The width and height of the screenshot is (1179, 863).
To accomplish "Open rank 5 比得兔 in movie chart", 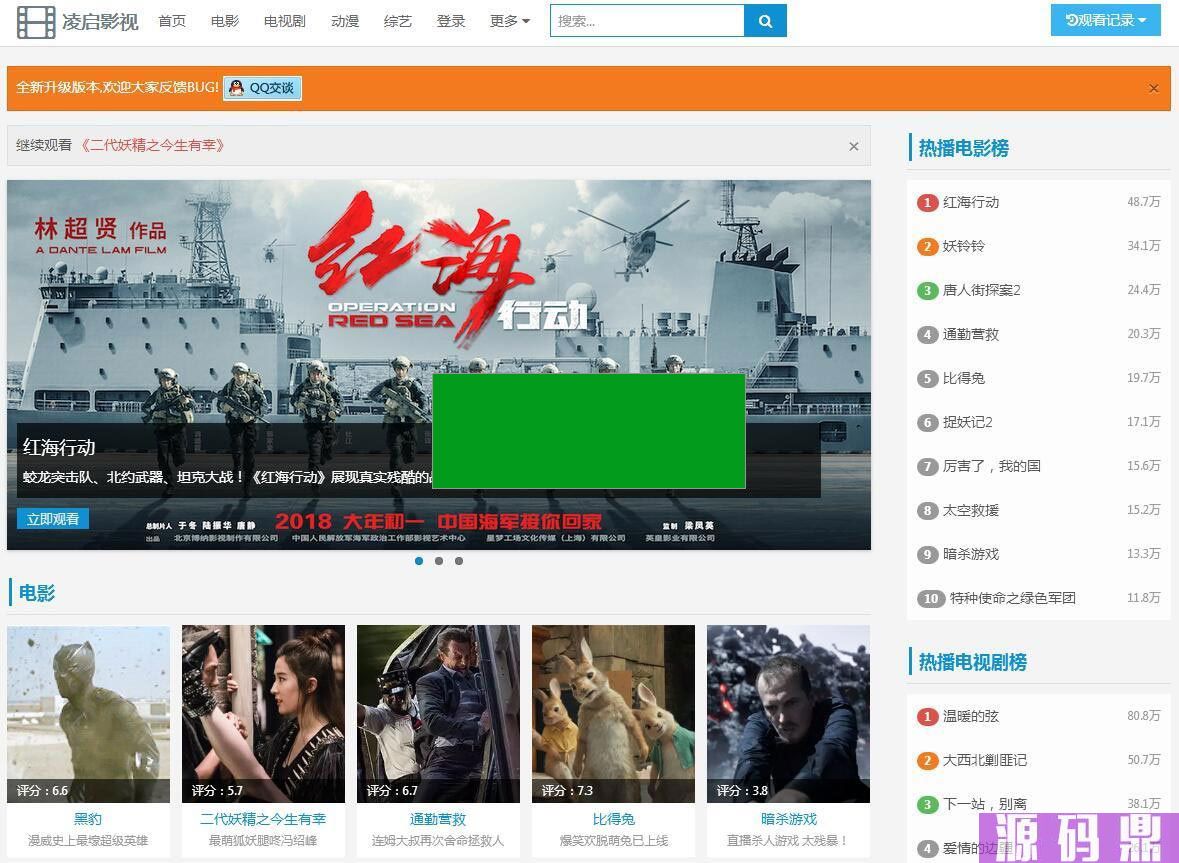I will pyautogui.click(x=963, y=378).
